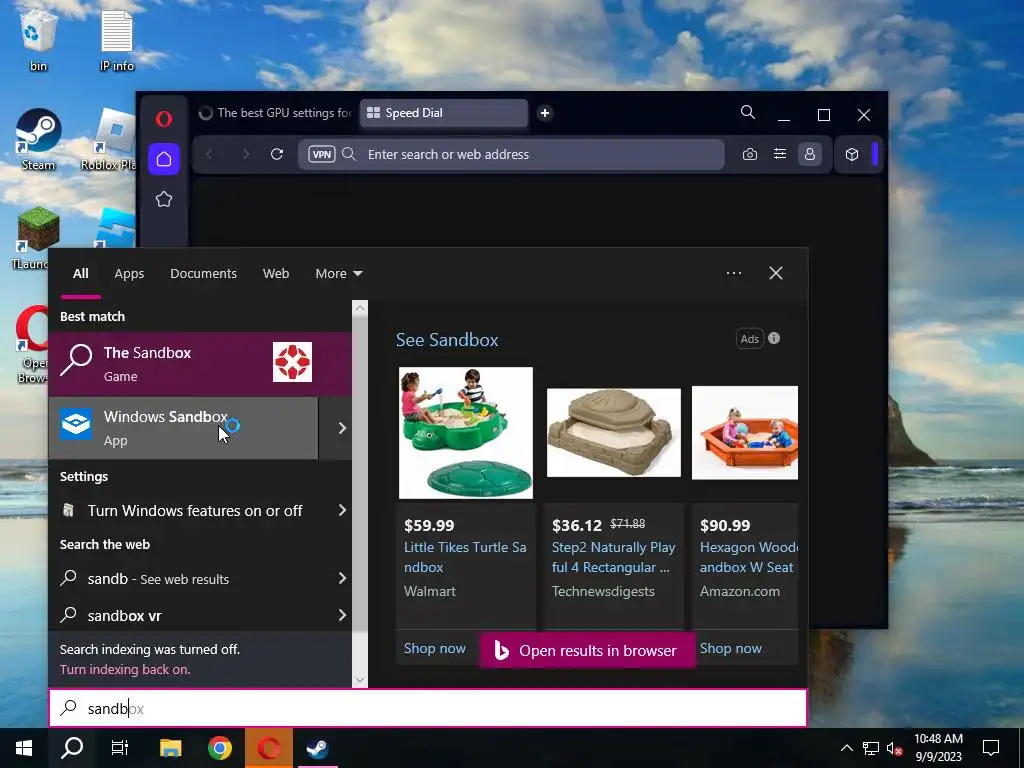Screen dimensions: 1024x768
Task: Expand arrow beside Turn Windows features
Action: (x=342, y=511)
